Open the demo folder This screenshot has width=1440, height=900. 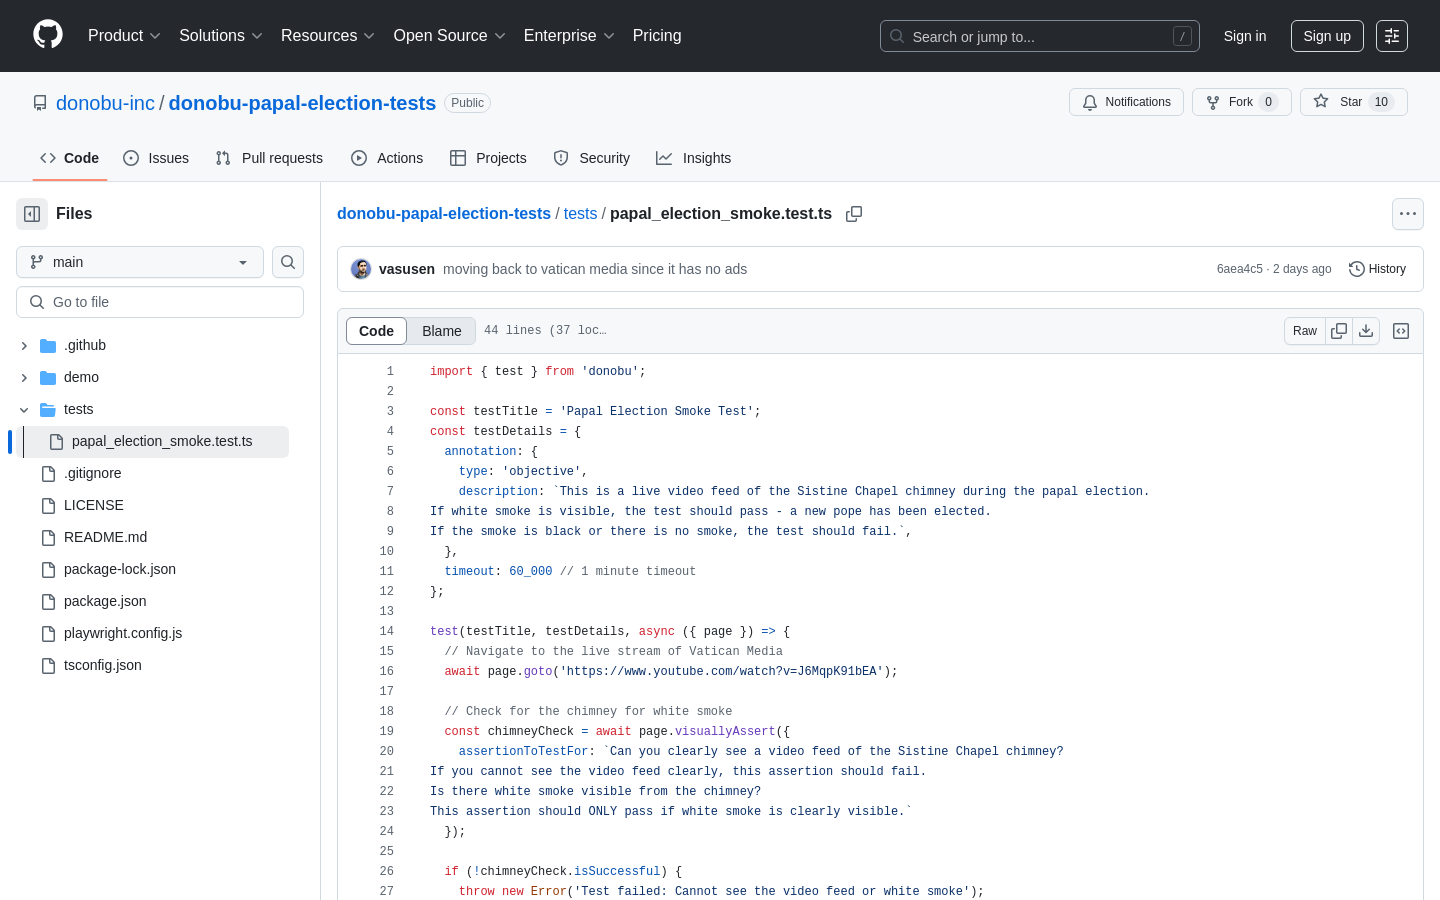(81, 377)
